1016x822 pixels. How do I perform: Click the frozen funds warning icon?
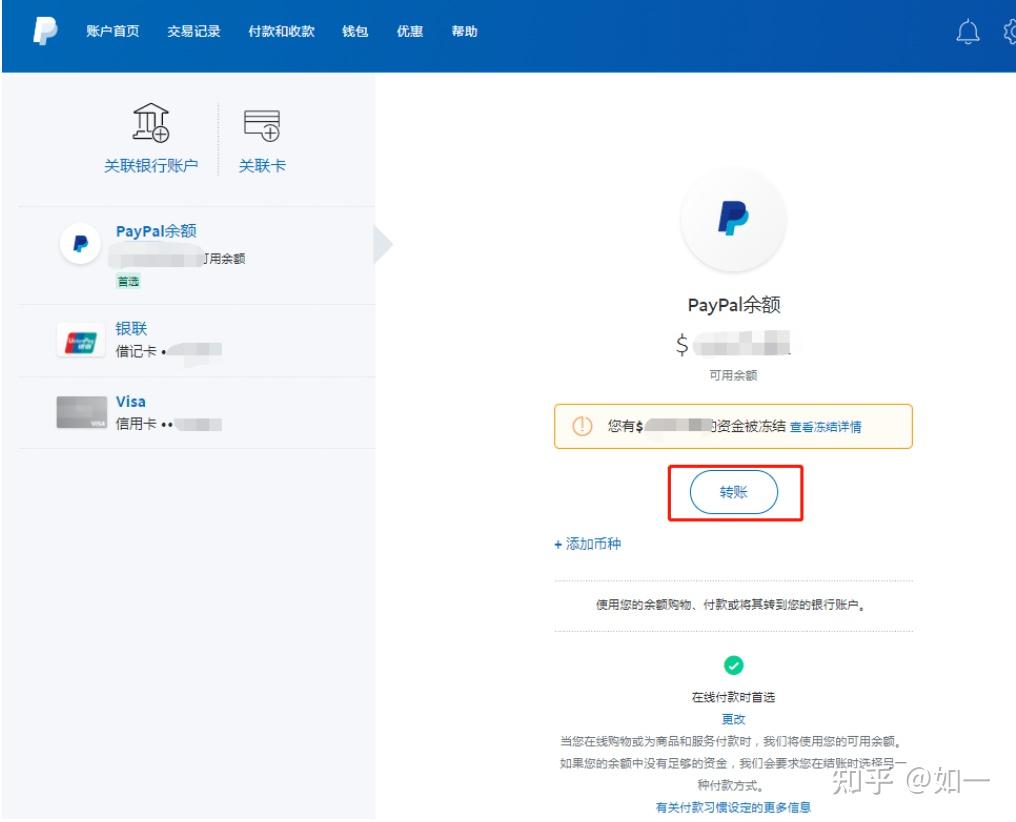[582, 426]
